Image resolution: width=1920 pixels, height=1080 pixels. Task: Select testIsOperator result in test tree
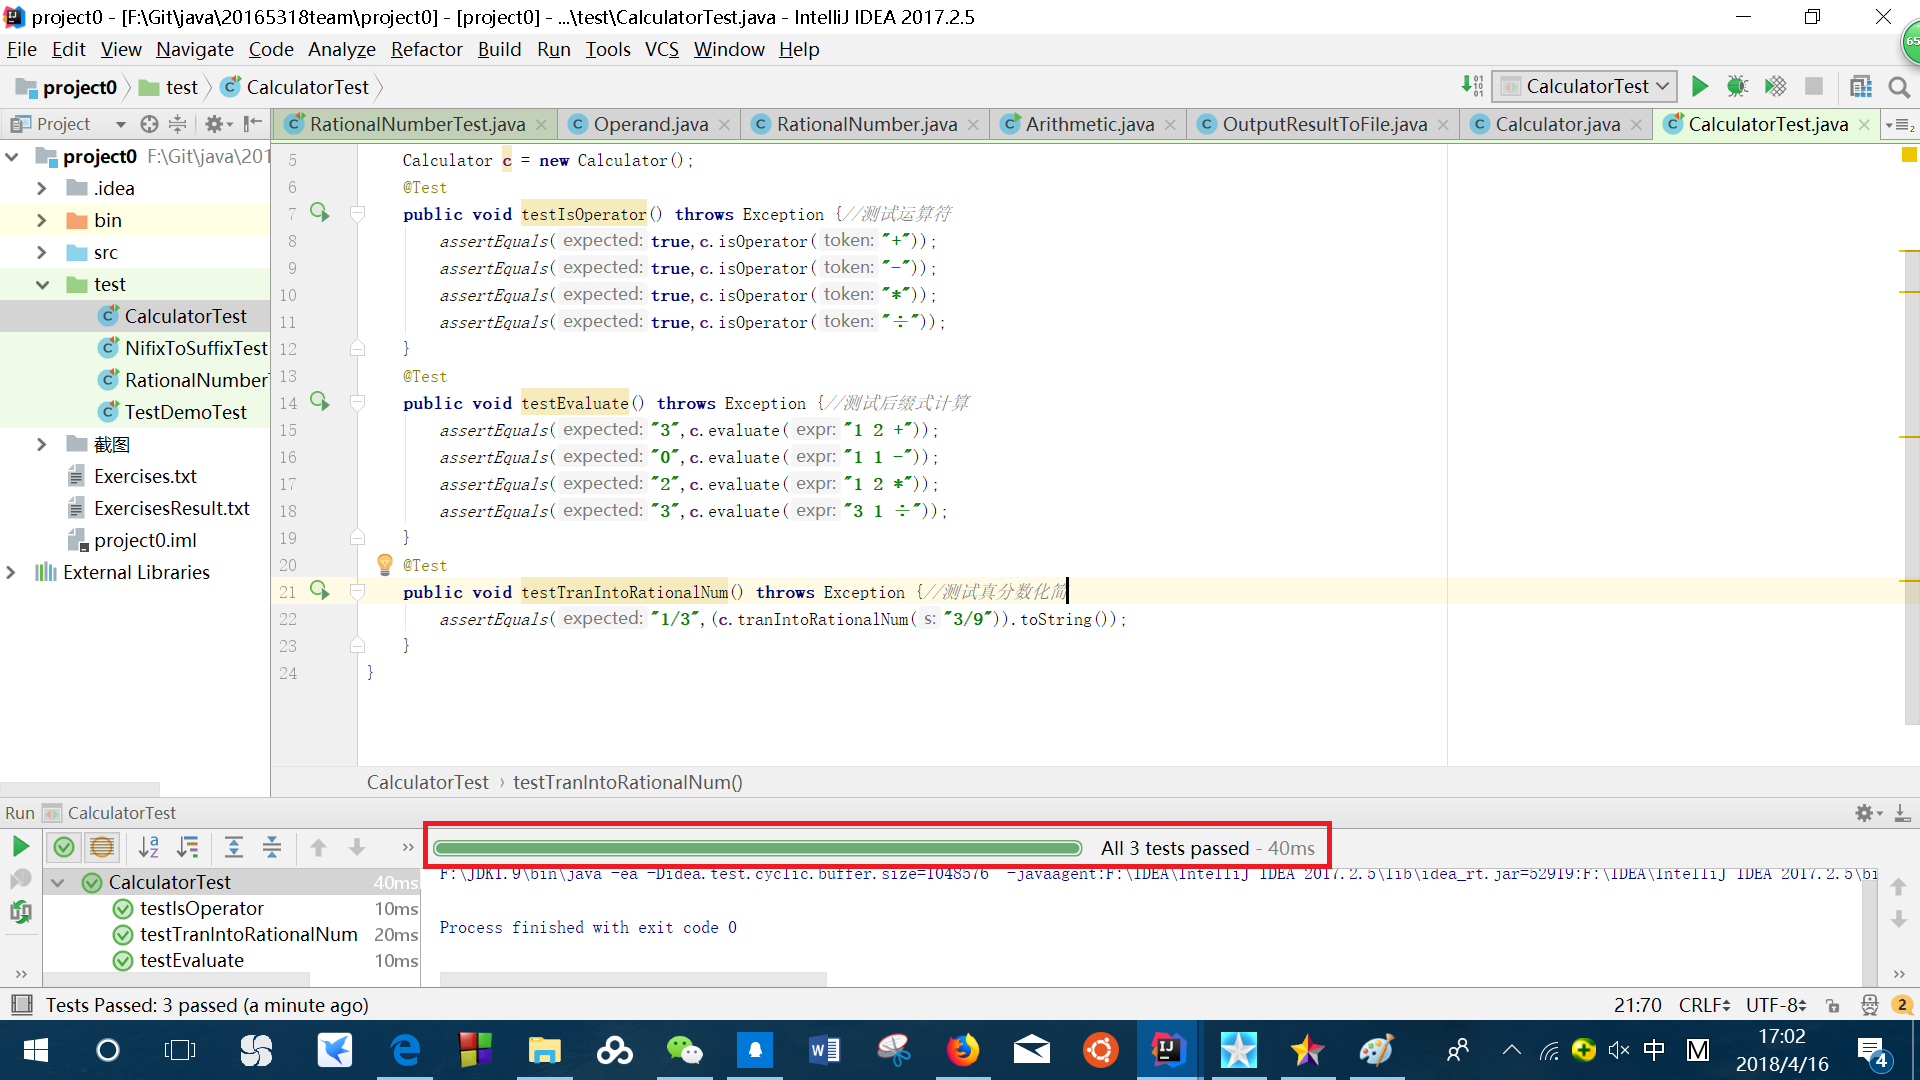202,908
